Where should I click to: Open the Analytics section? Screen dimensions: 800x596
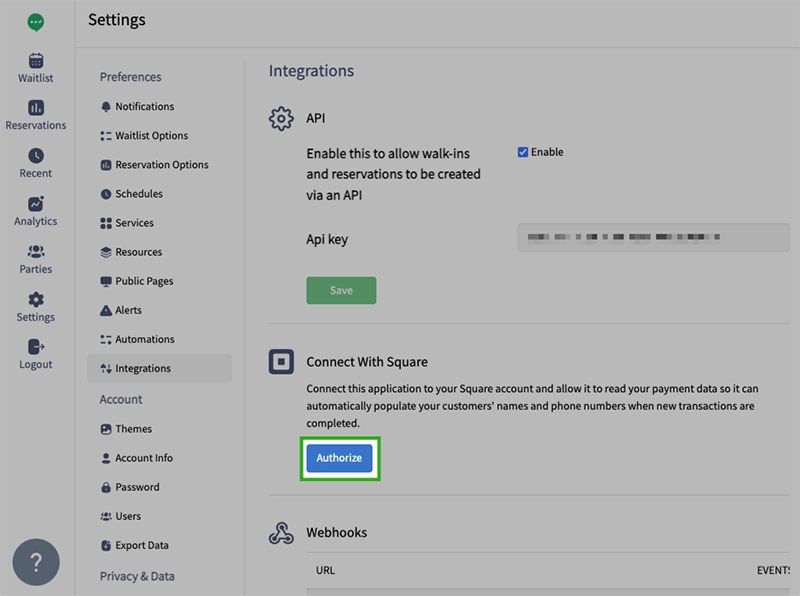(x=35, y=210)
